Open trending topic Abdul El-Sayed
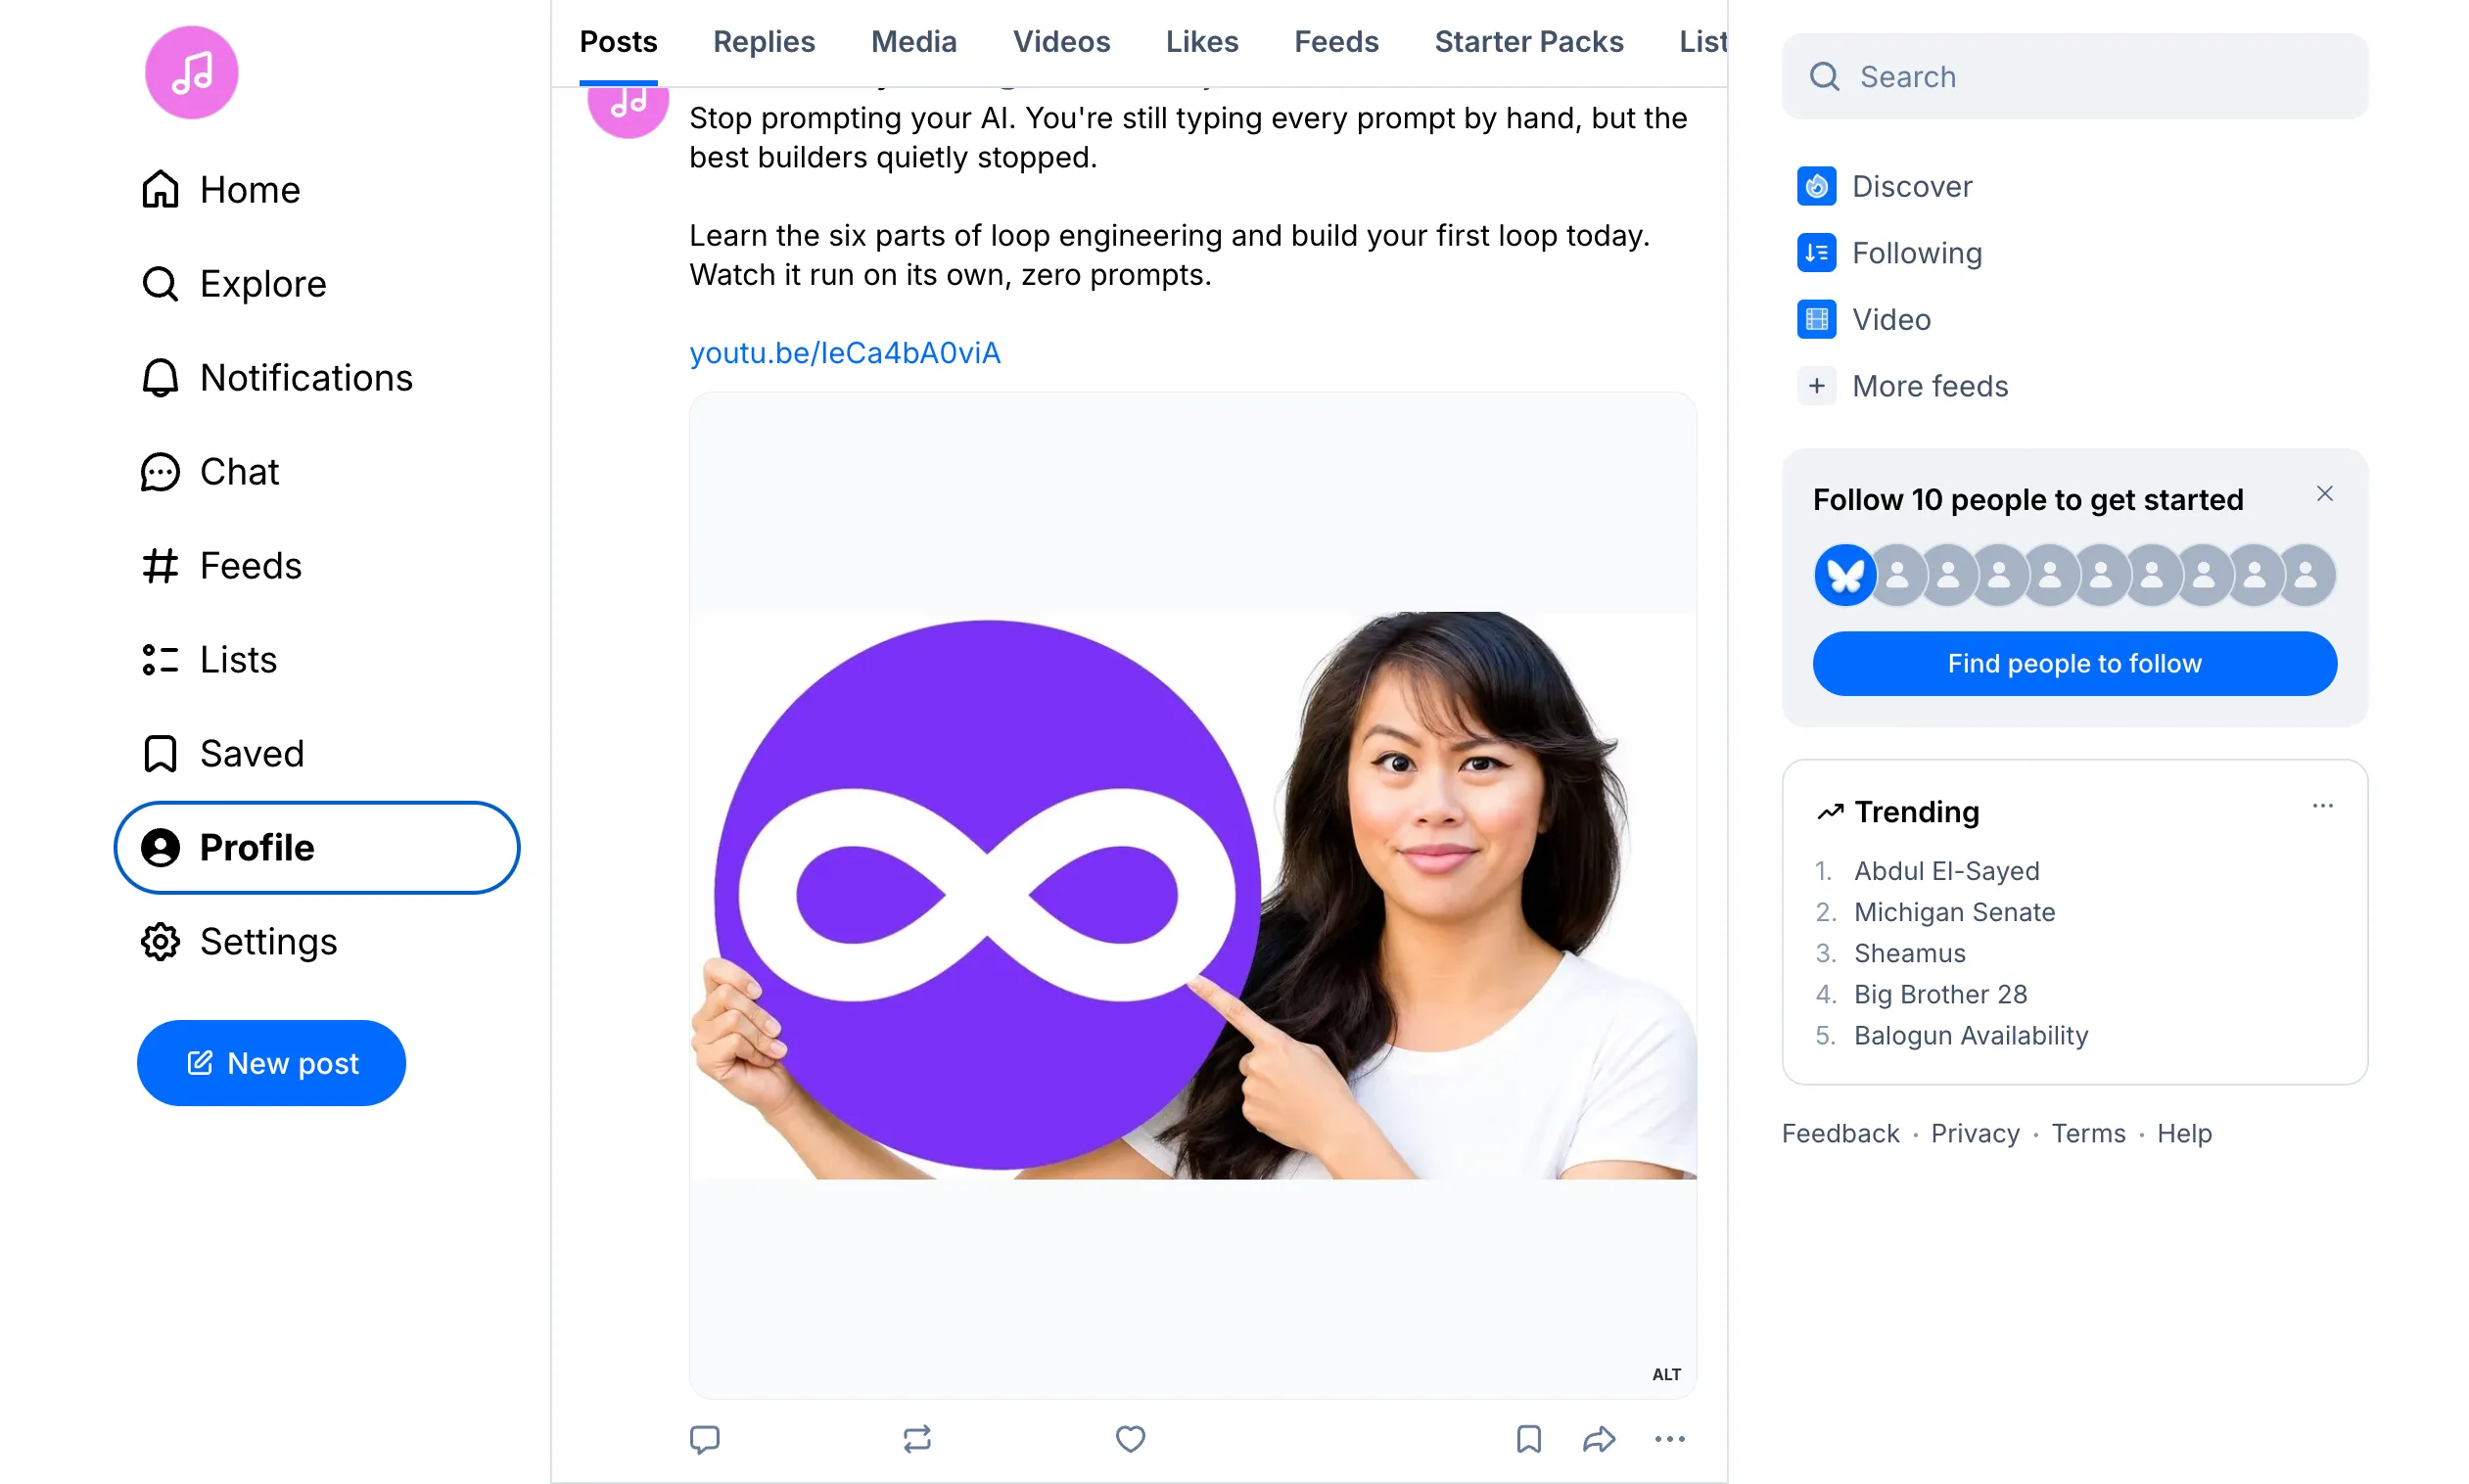This screenshot has width=2469, height=1484. click(x=1946, y=871)
